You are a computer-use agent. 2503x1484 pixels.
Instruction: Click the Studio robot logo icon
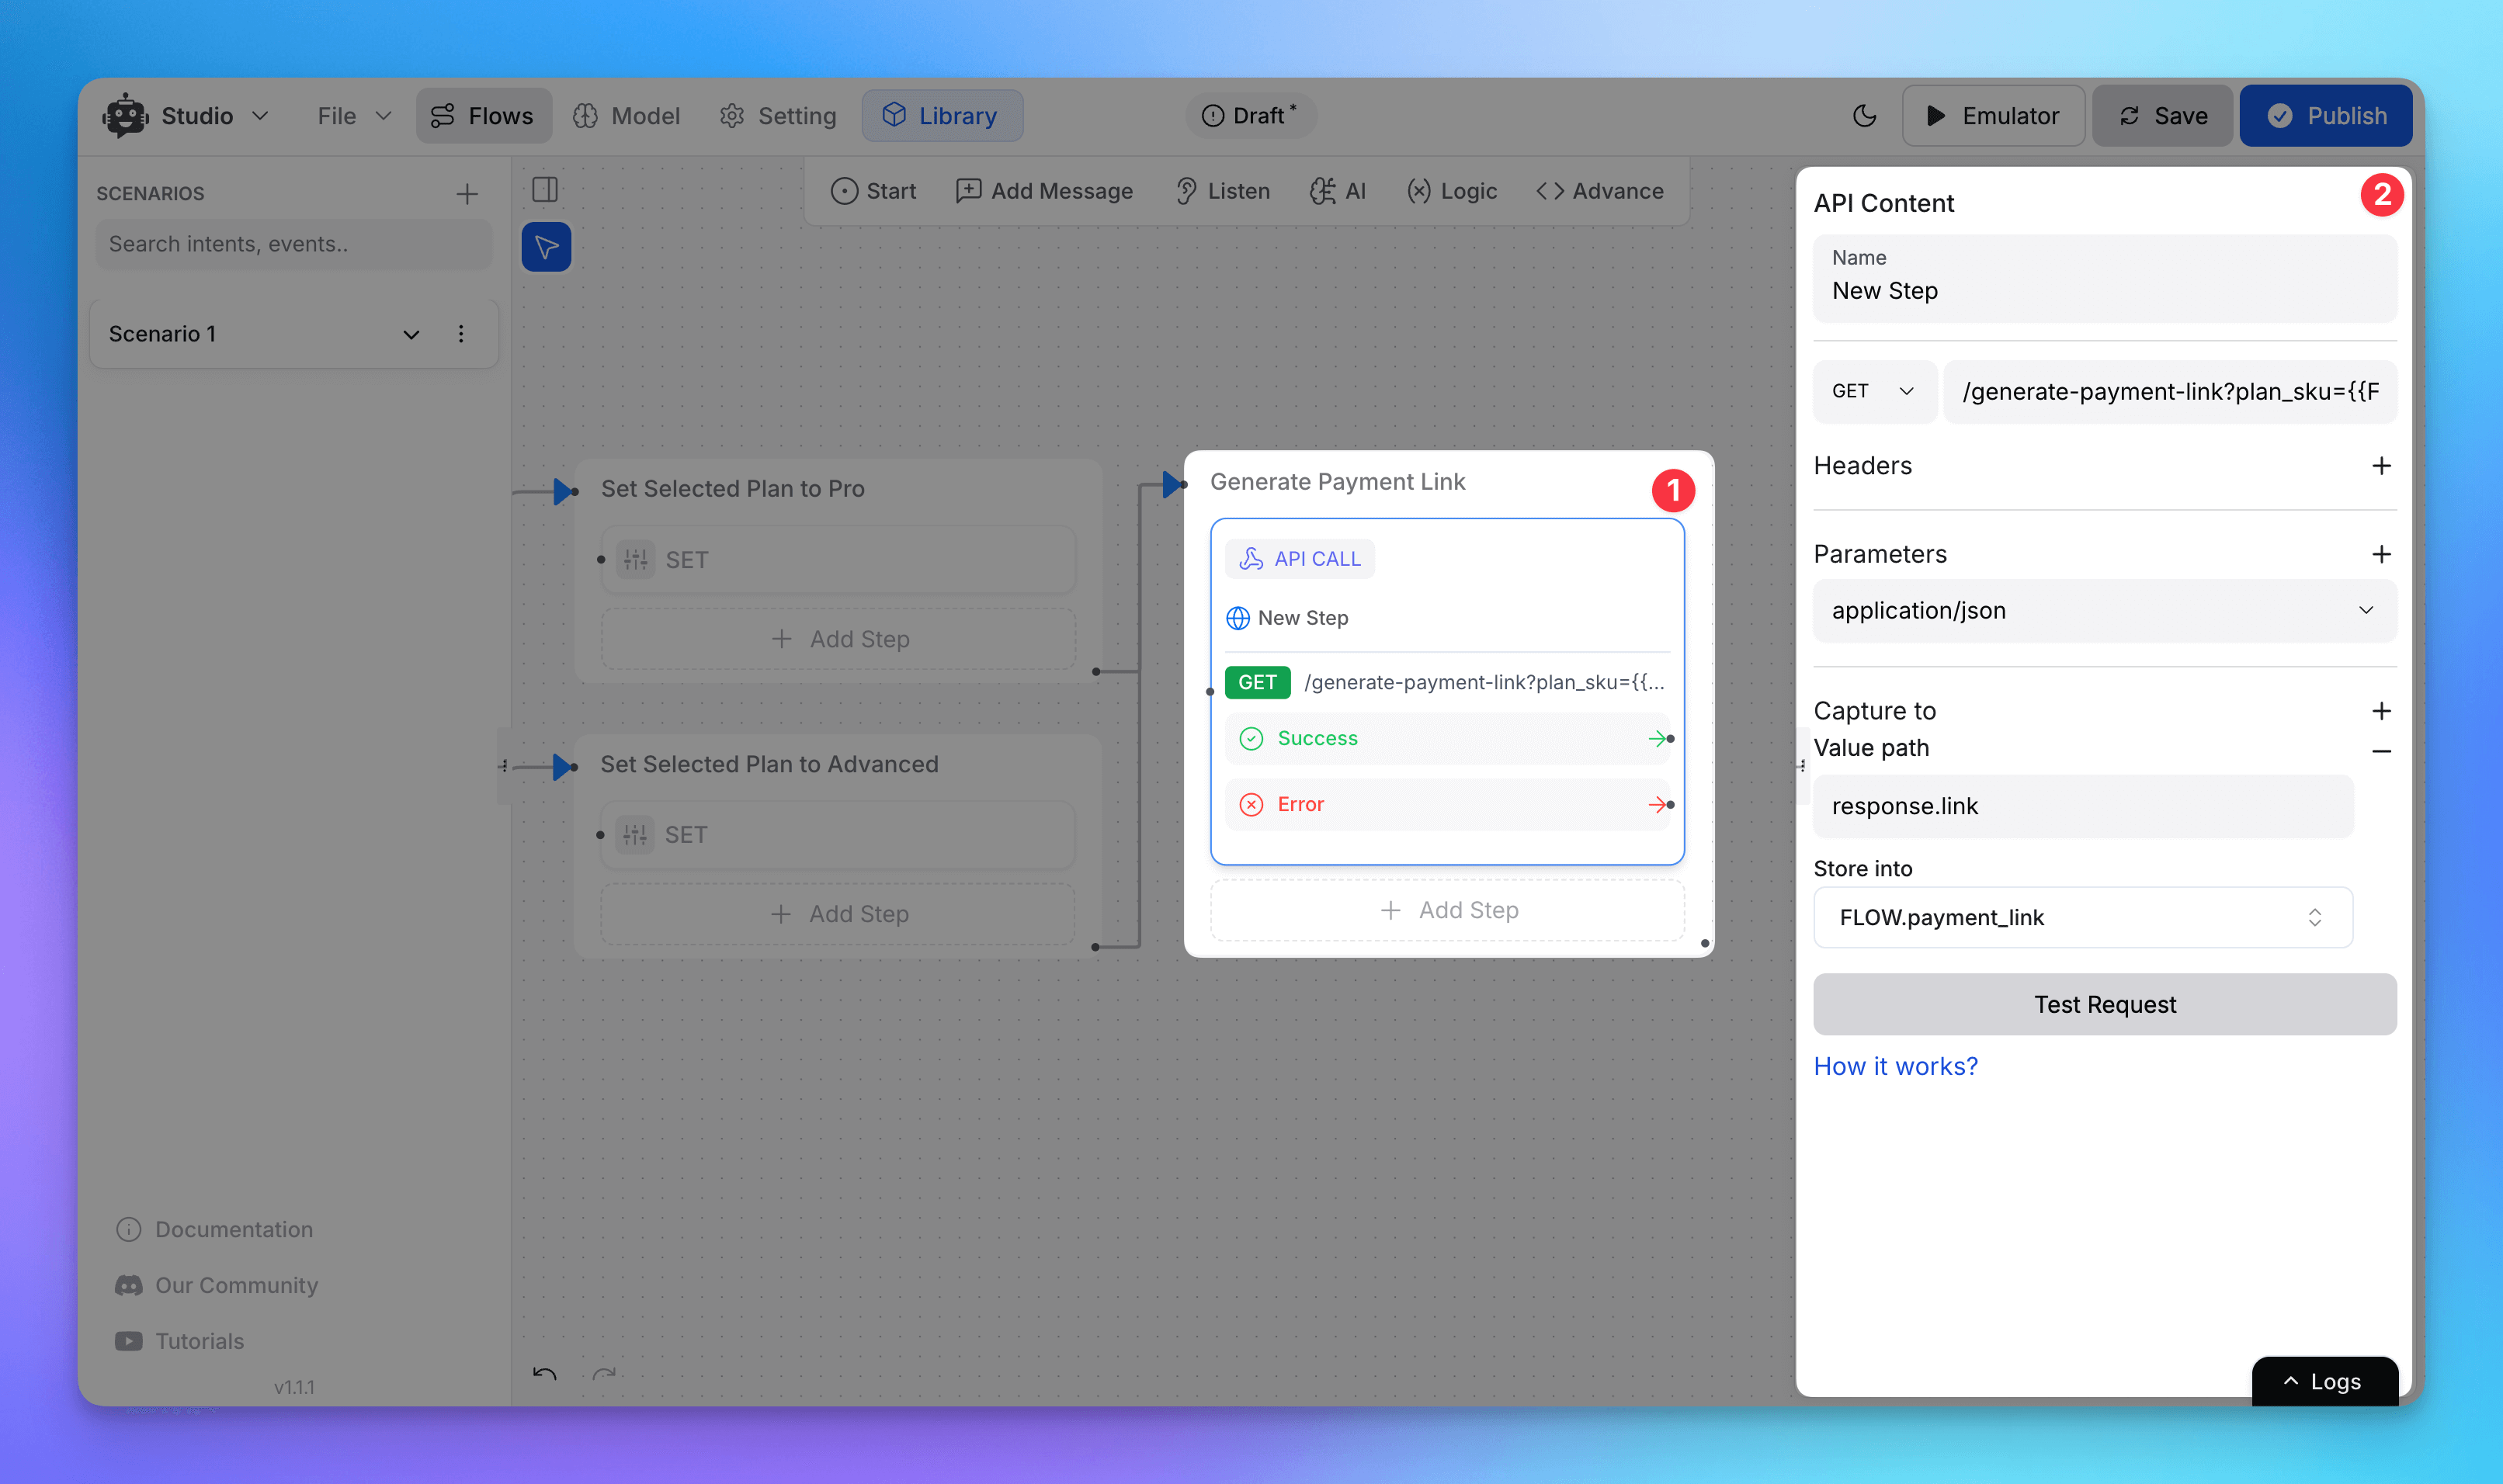[125, 116]
